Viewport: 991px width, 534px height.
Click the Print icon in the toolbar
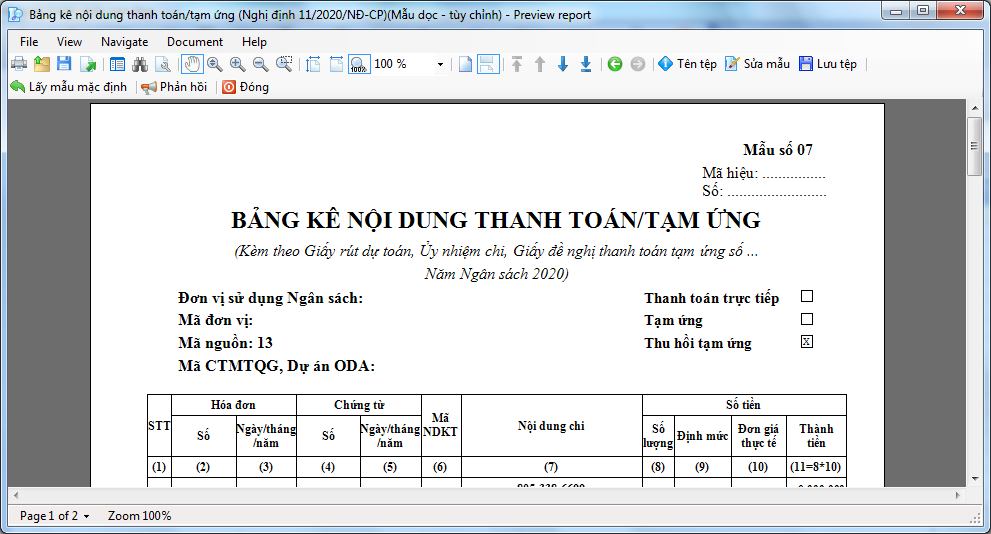(19, 64)
